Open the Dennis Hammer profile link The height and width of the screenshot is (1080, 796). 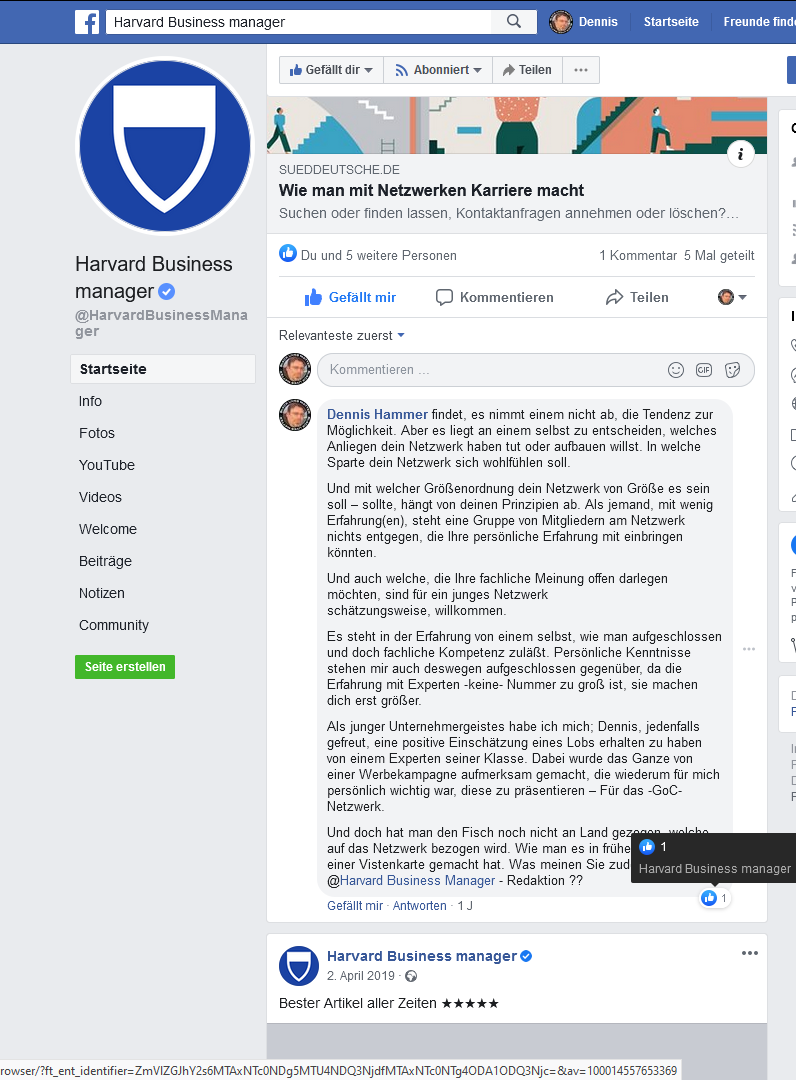377,415
